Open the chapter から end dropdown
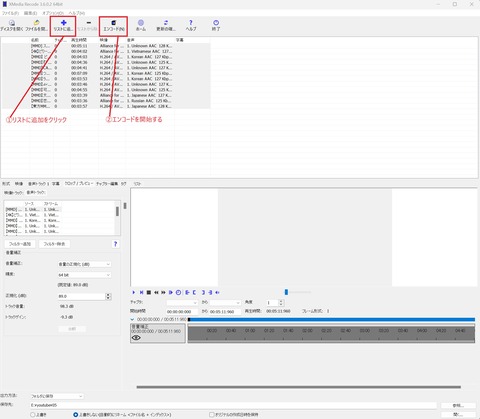Screen dimensions: 480x419 [x=225, y=303]
